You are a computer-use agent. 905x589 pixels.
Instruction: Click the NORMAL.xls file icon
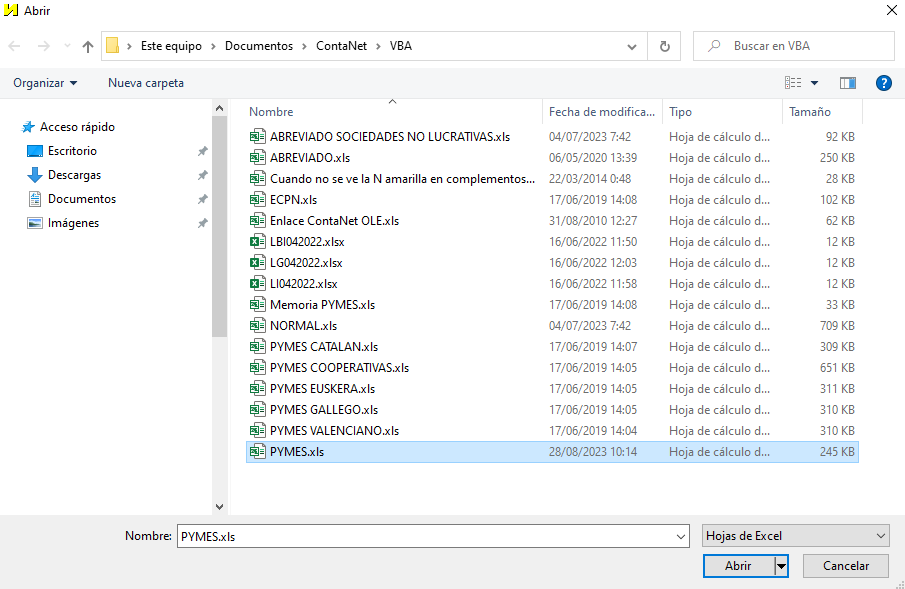point(257,326)
